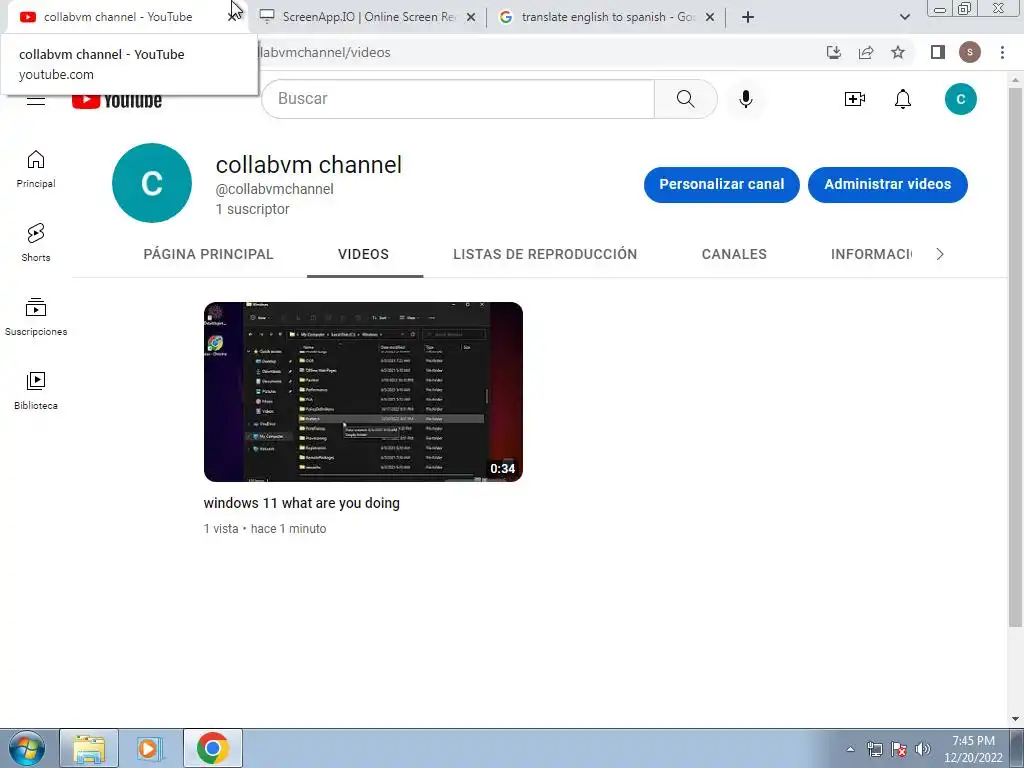Close the ScreenApp.IO tab
1024x768 pixels.
click(x=471, y=18)
